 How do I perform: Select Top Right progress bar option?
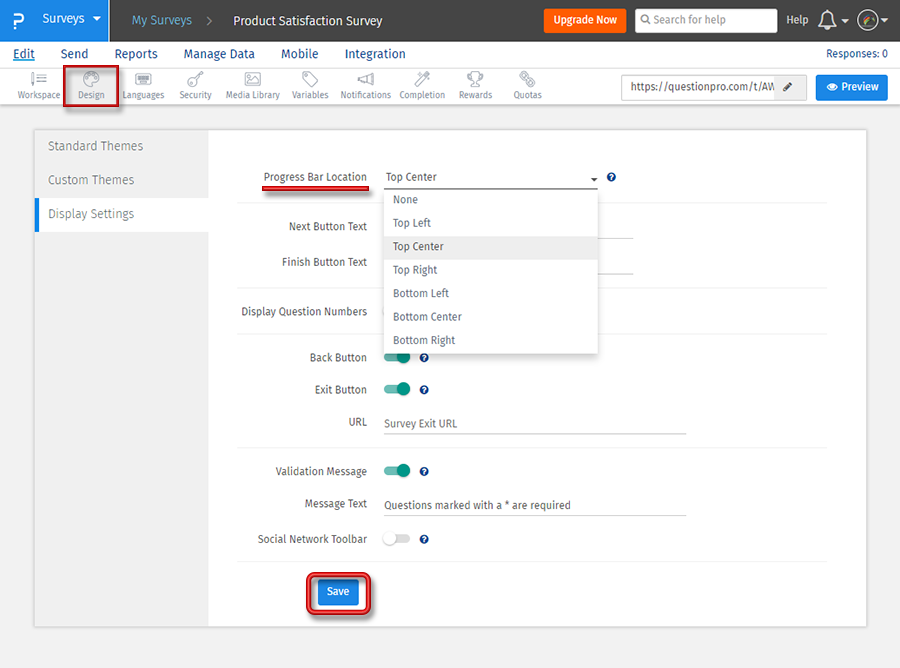[415, 270]
